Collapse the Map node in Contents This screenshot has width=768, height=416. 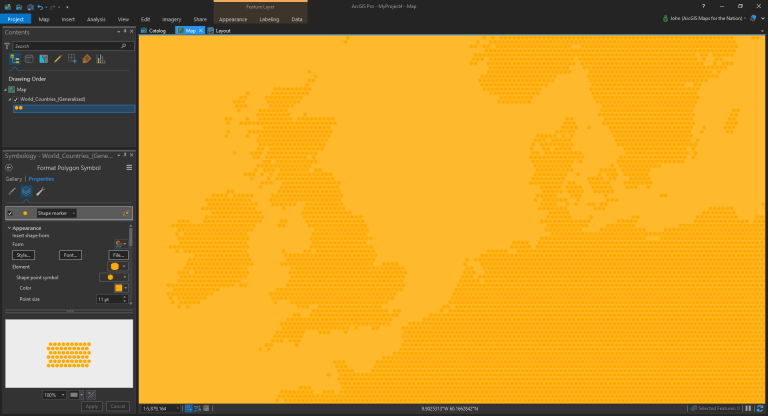coord(5,90)
